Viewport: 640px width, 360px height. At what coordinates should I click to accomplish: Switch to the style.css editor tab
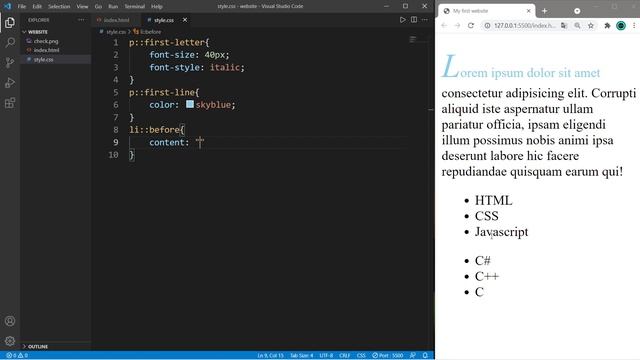pyautogui.click(x=164, y=20)
